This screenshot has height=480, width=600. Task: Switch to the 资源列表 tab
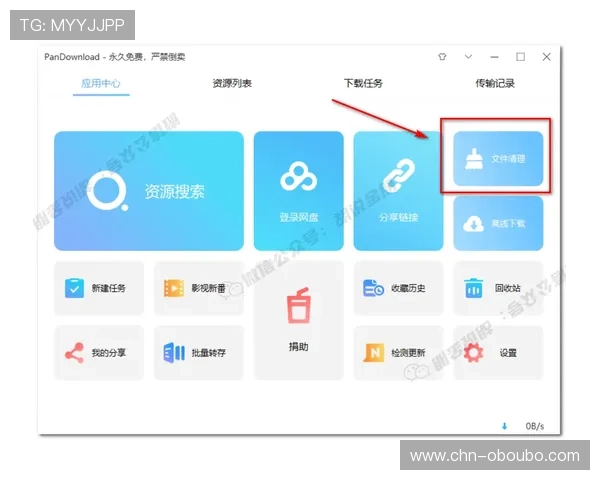click(x=232, y=83)
